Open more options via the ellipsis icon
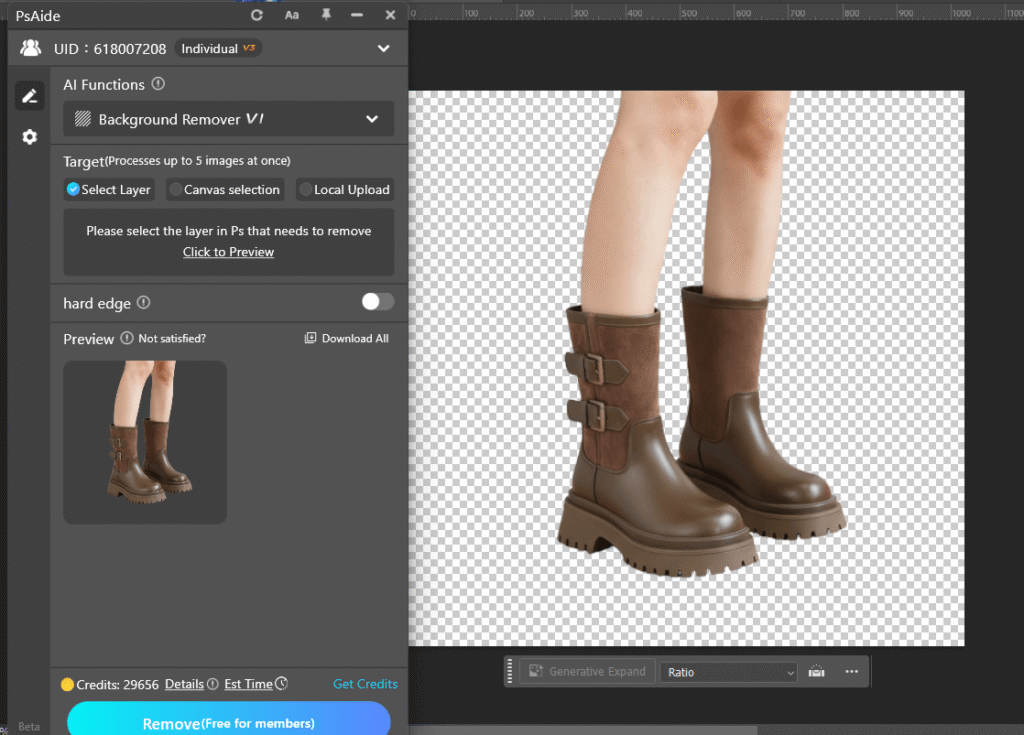This screenshot has height=735, width=1024. 852,671
